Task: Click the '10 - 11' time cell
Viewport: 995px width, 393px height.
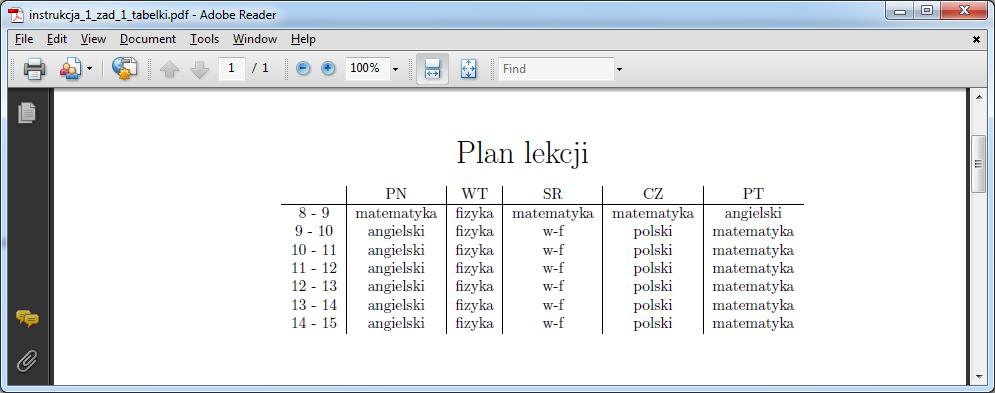Action: (x=313, y=250)
